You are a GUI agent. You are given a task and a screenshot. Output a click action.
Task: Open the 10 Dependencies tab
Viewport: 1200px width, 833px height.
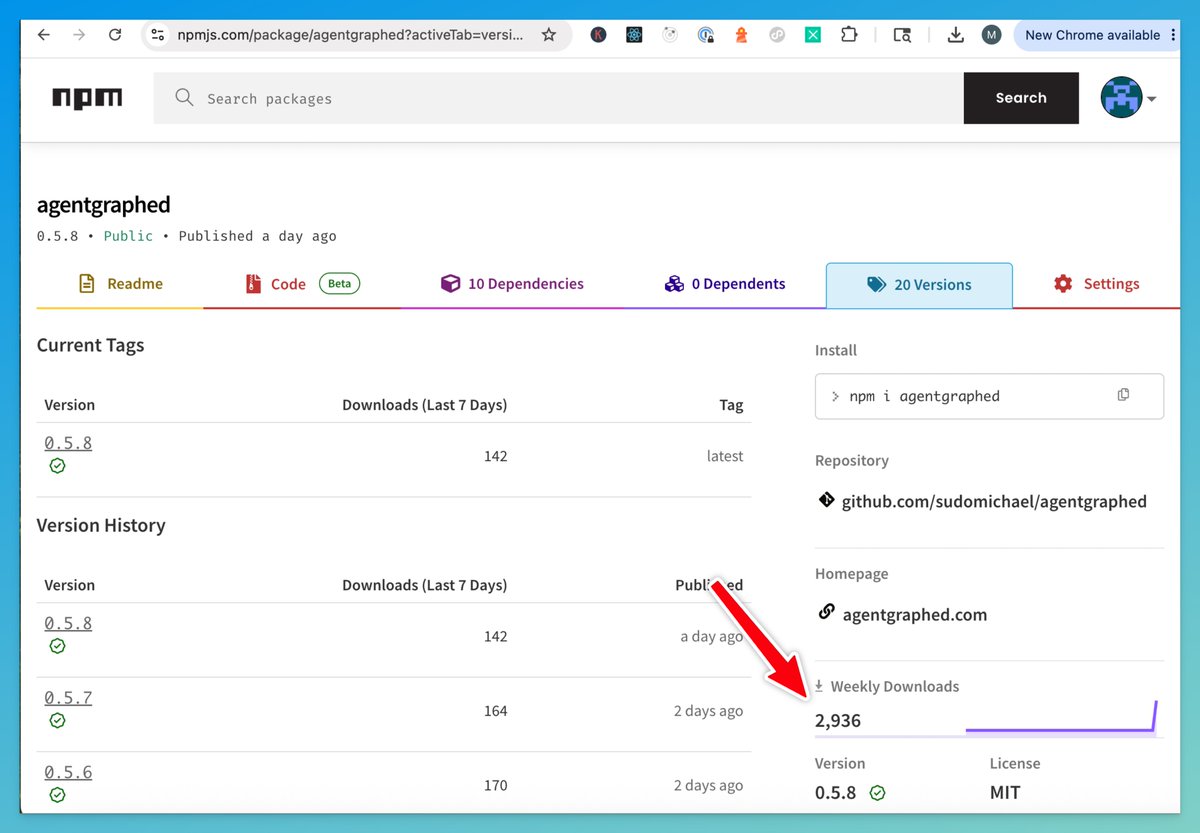click(512, 284)
